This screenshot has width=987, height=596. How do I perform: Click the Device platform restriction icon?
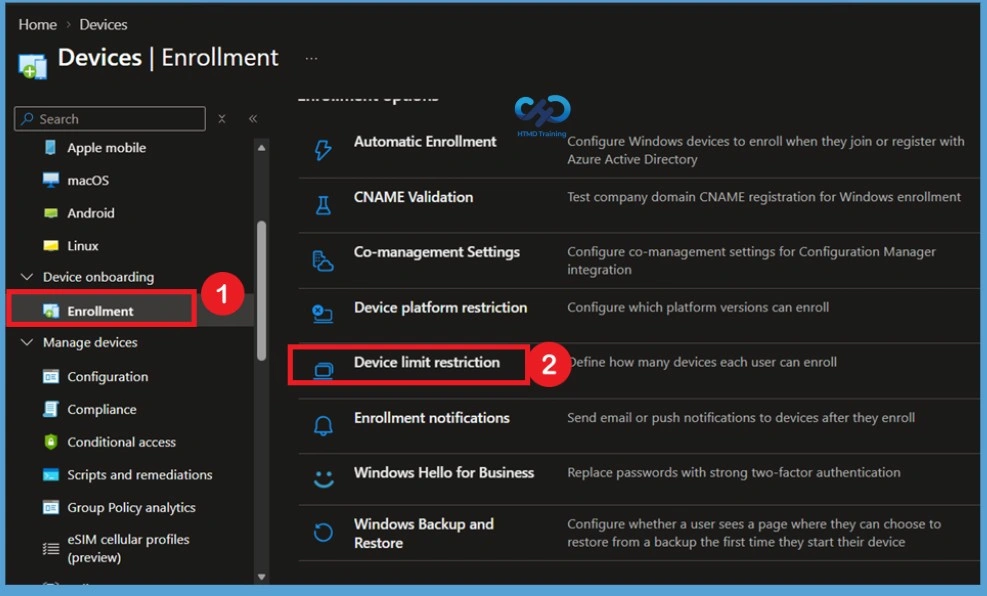323,314
